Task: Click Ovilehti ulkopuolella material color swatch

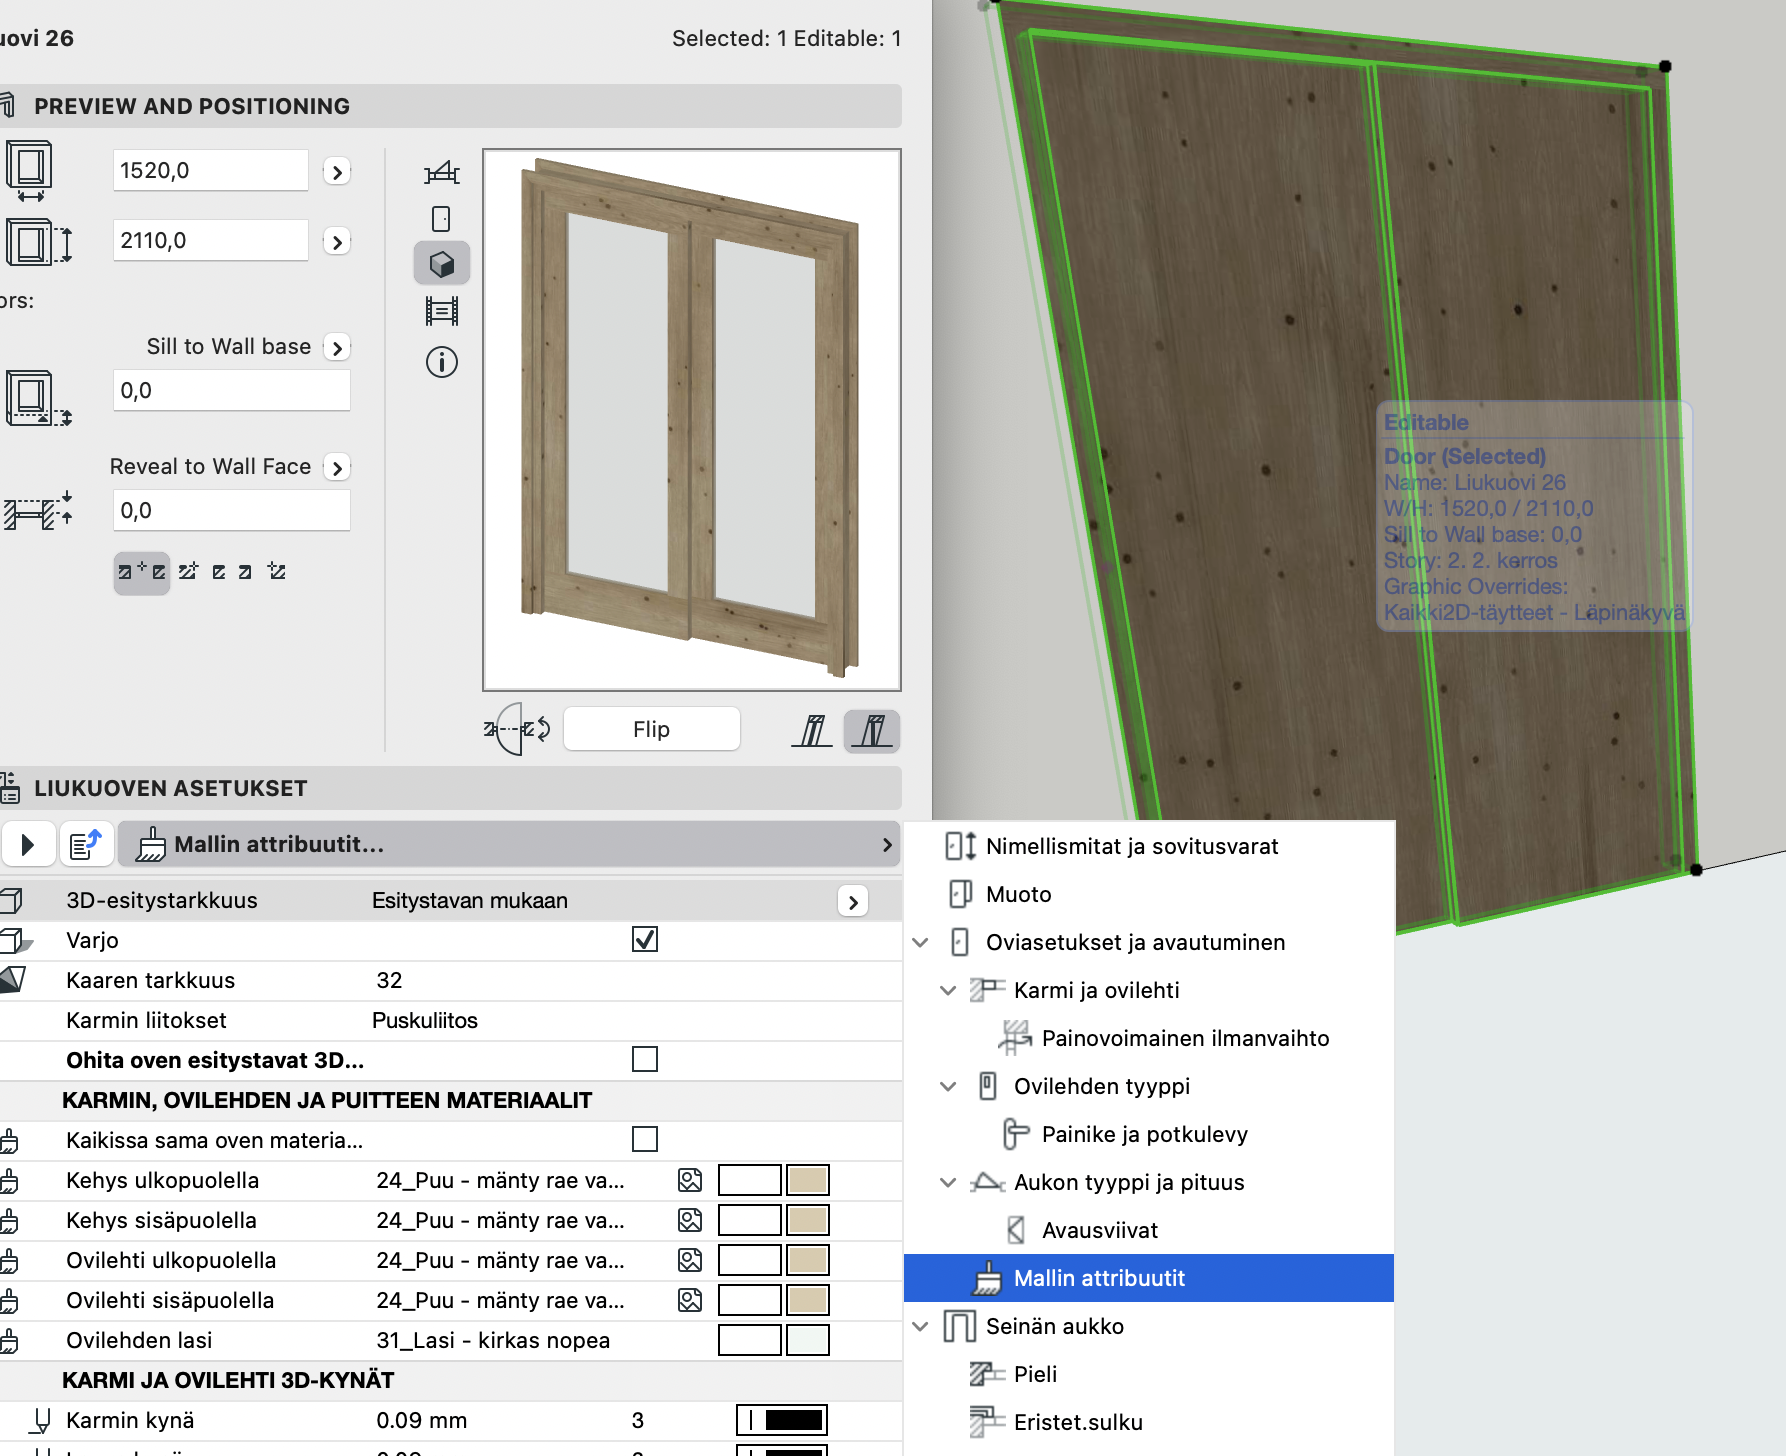Action: pos(807,1260)
